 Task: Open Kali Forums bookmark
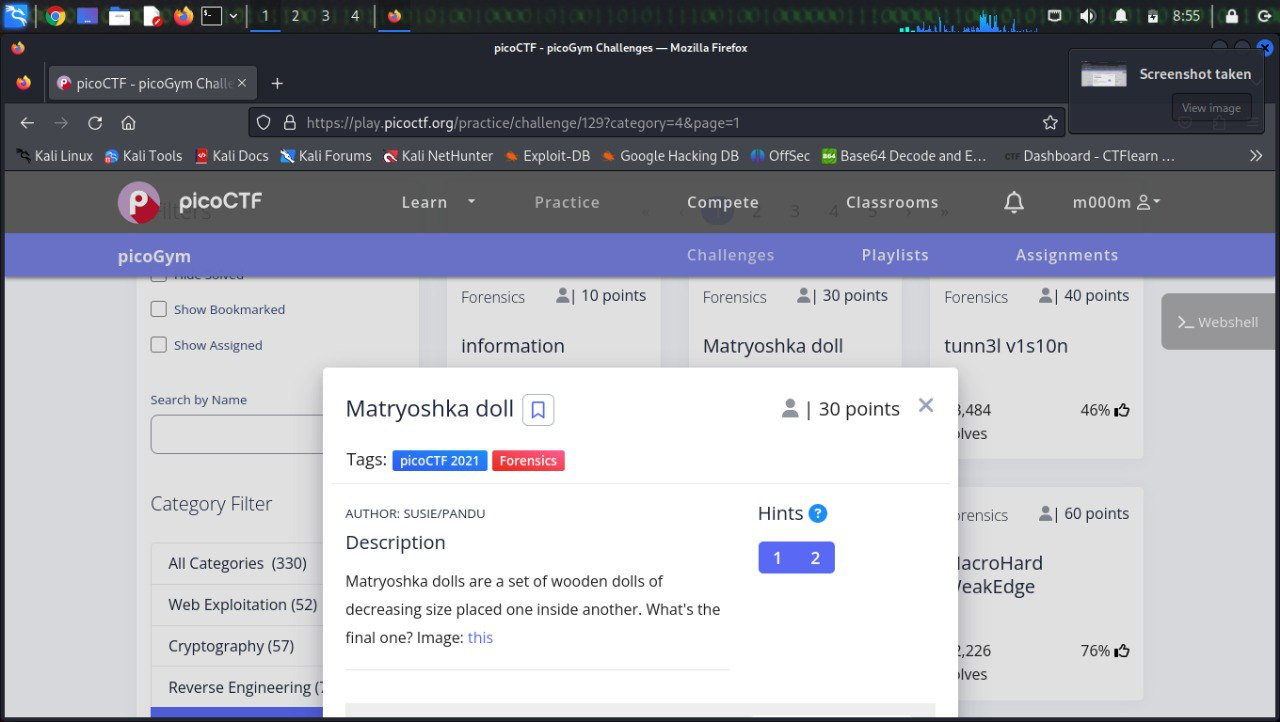326,156
